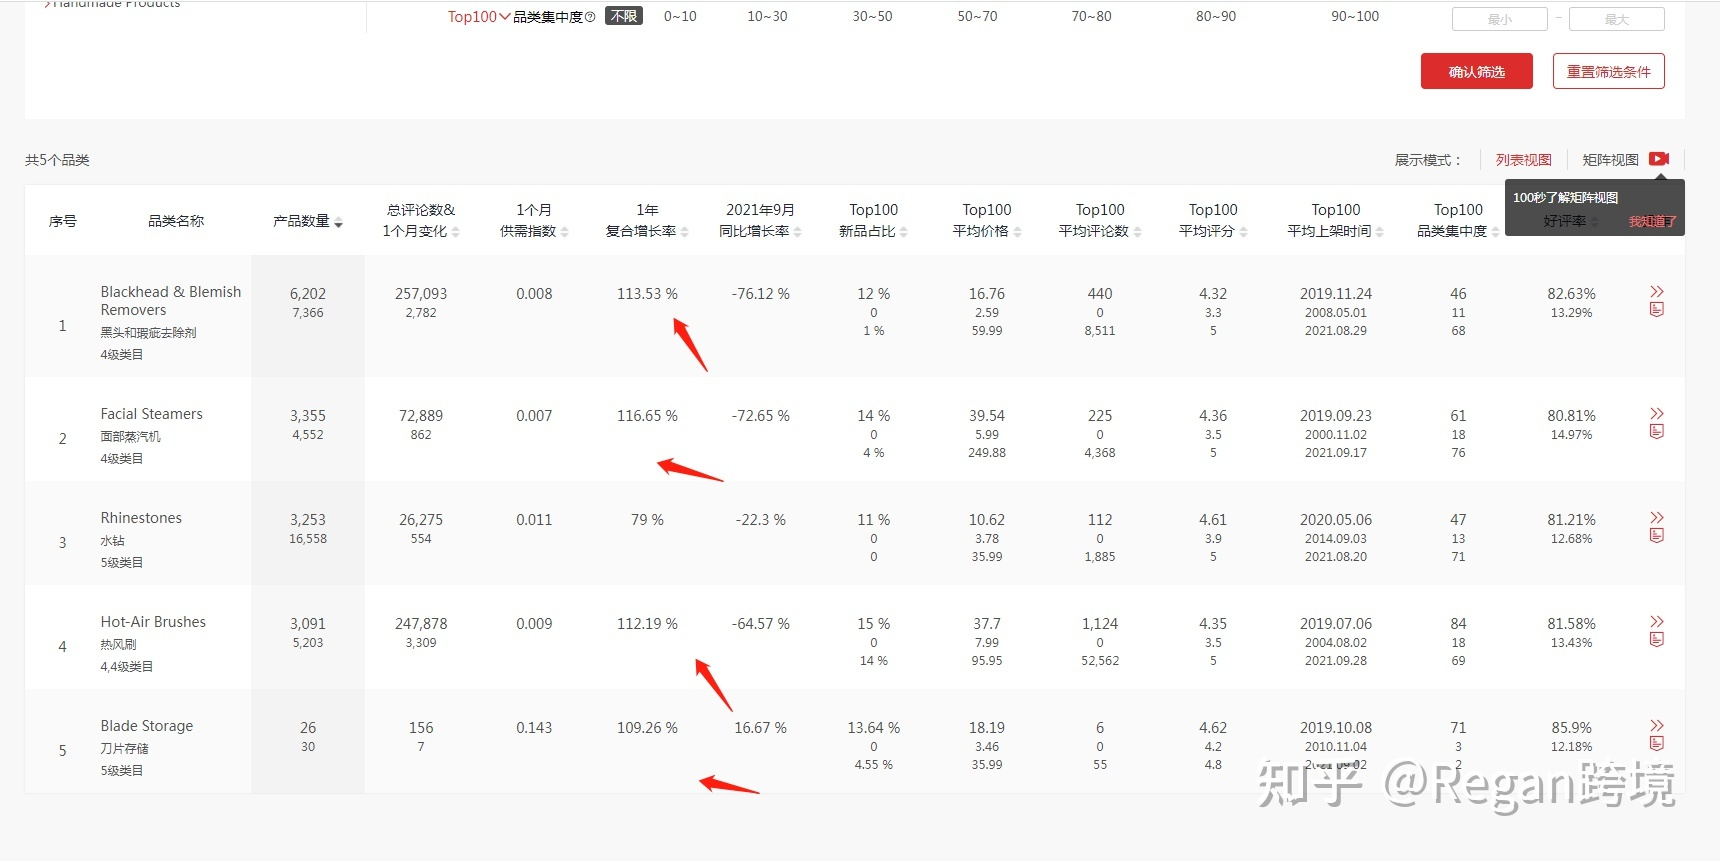1720x861 pixels.
Task: Click report icon for Blackhead & Blemish Removers
Action: [1656, 310]
